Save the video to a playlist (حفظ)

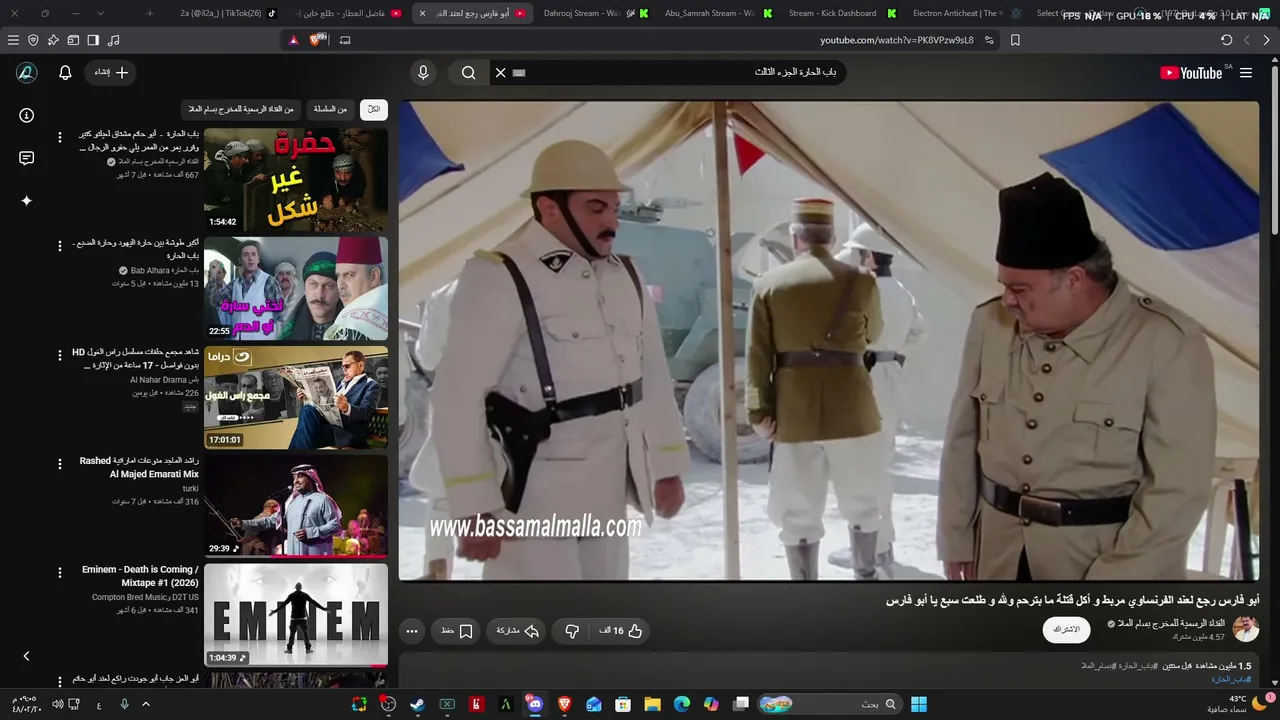coord(456,631)
